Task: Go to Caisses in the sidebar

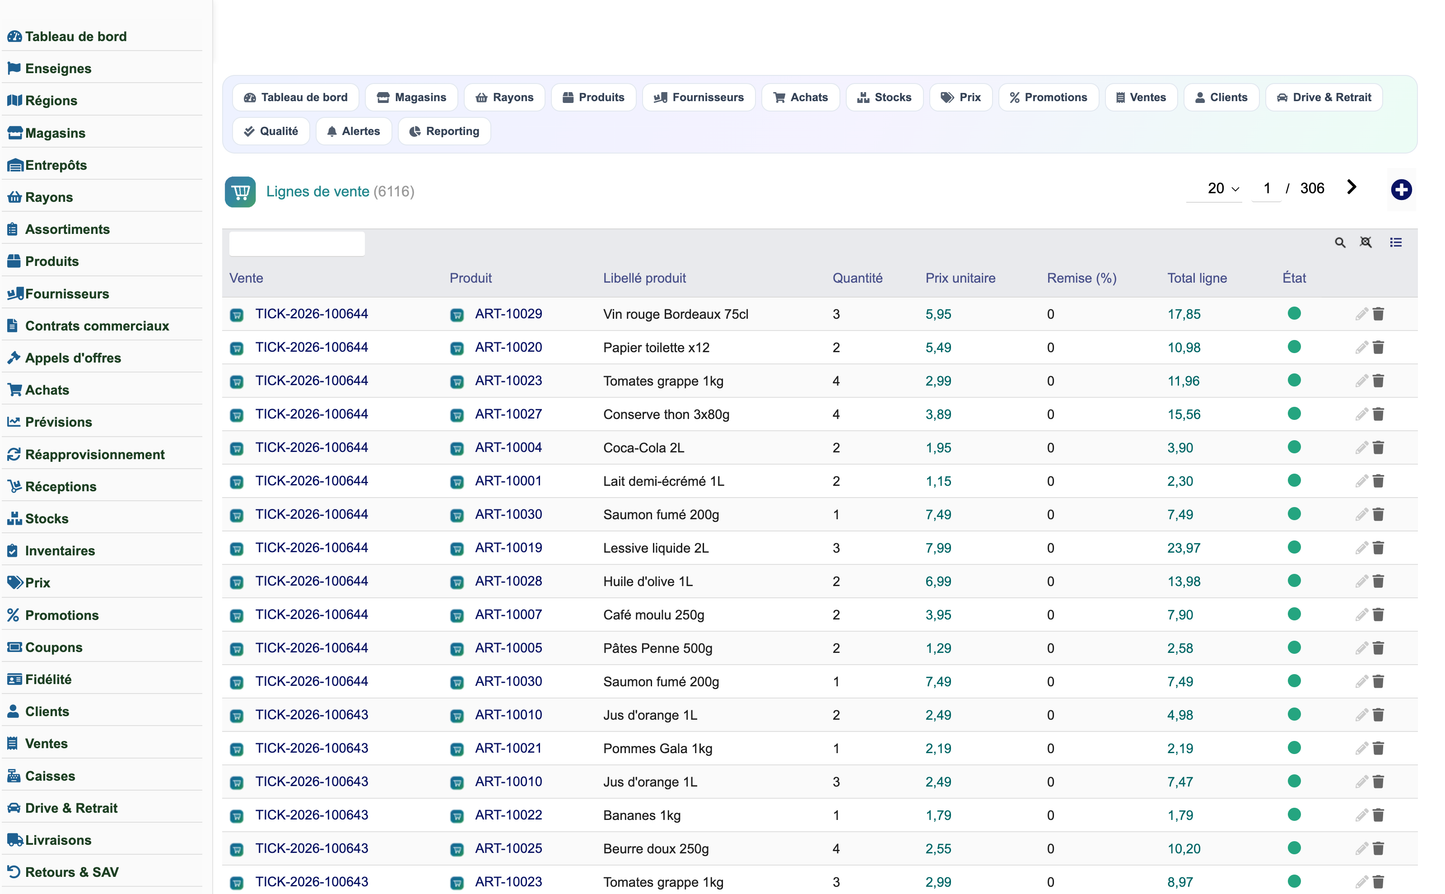Action: tap(50, 776)
